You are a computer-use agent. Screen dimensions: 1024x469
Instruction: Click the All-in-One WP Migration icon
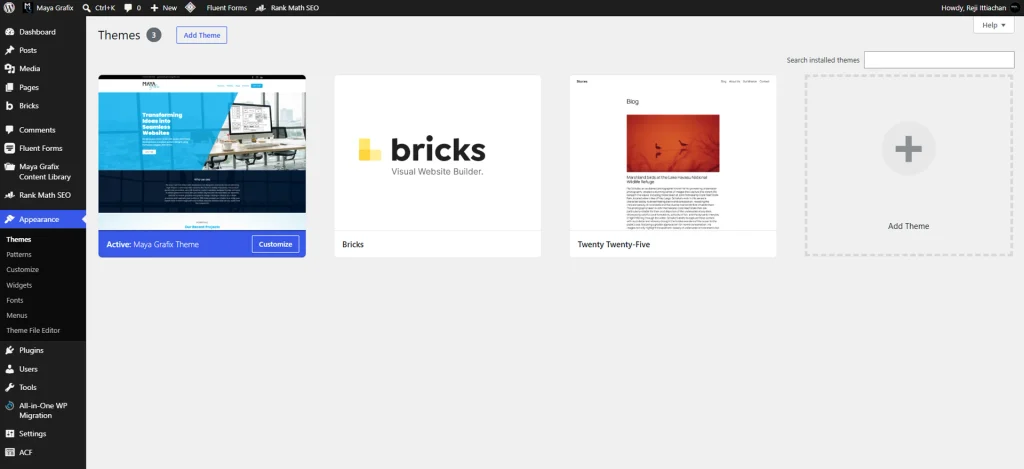pos(10,406)
